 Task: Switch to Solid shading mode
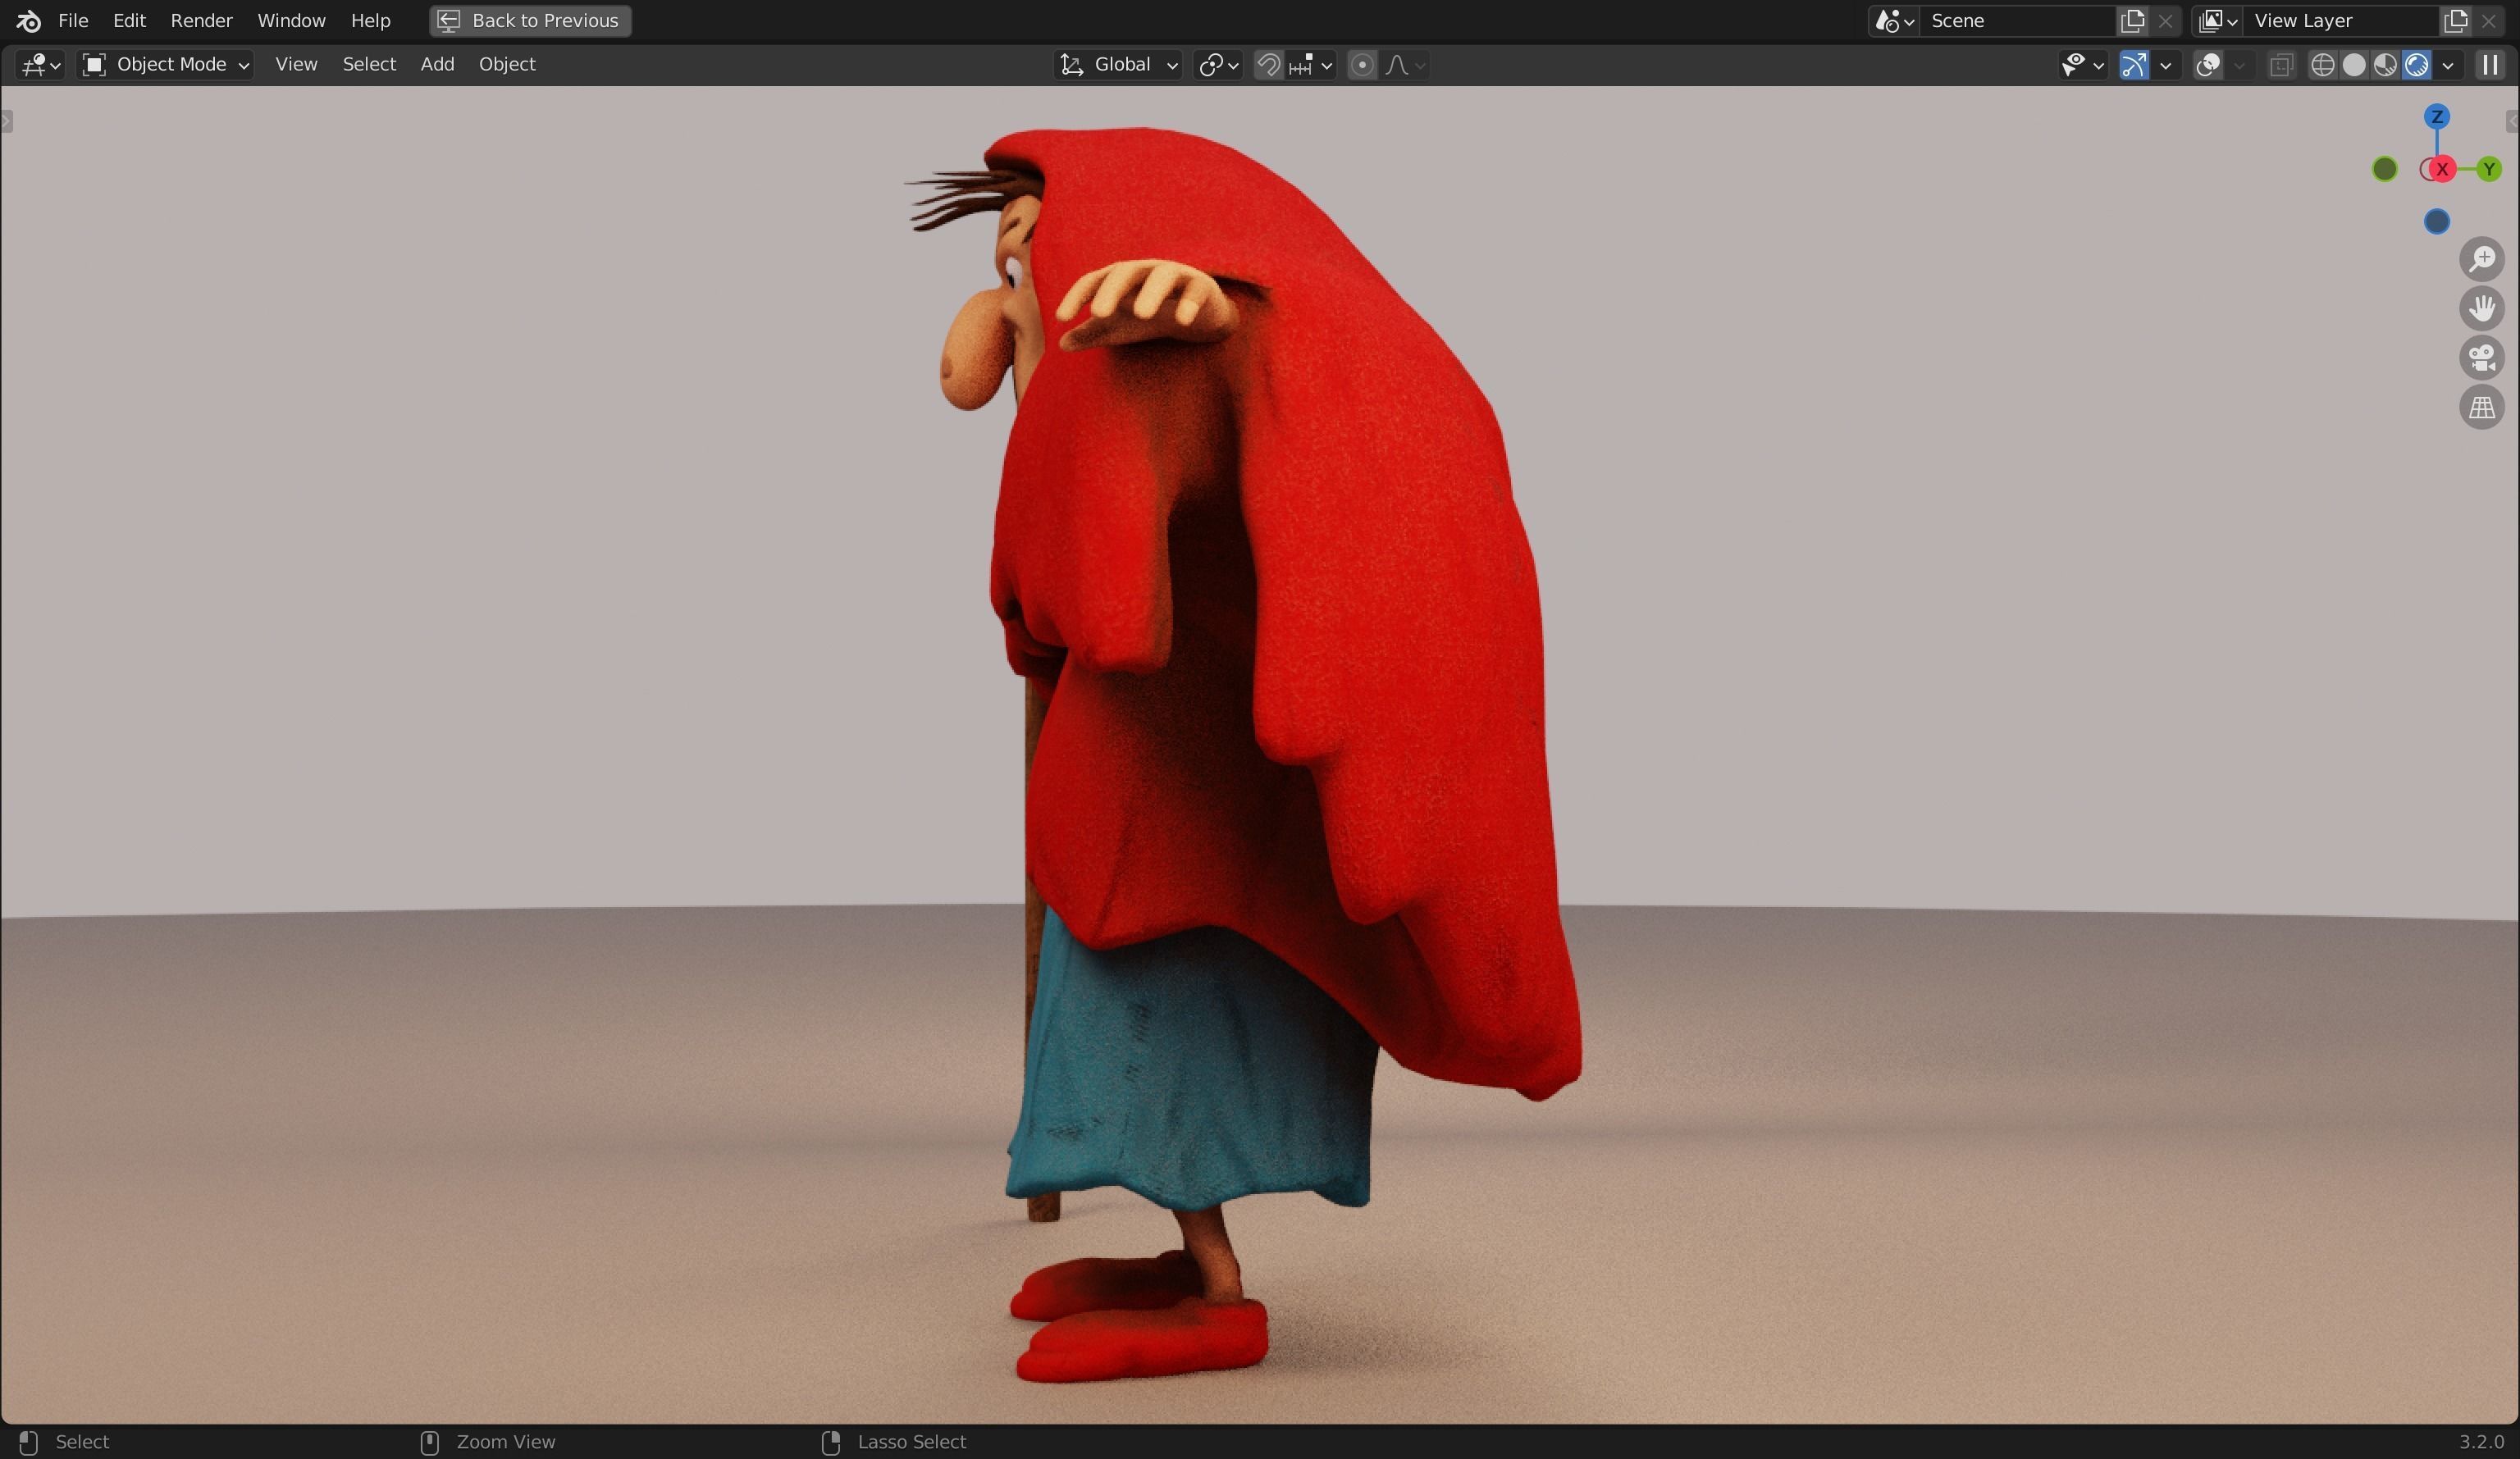[2354, 65]
